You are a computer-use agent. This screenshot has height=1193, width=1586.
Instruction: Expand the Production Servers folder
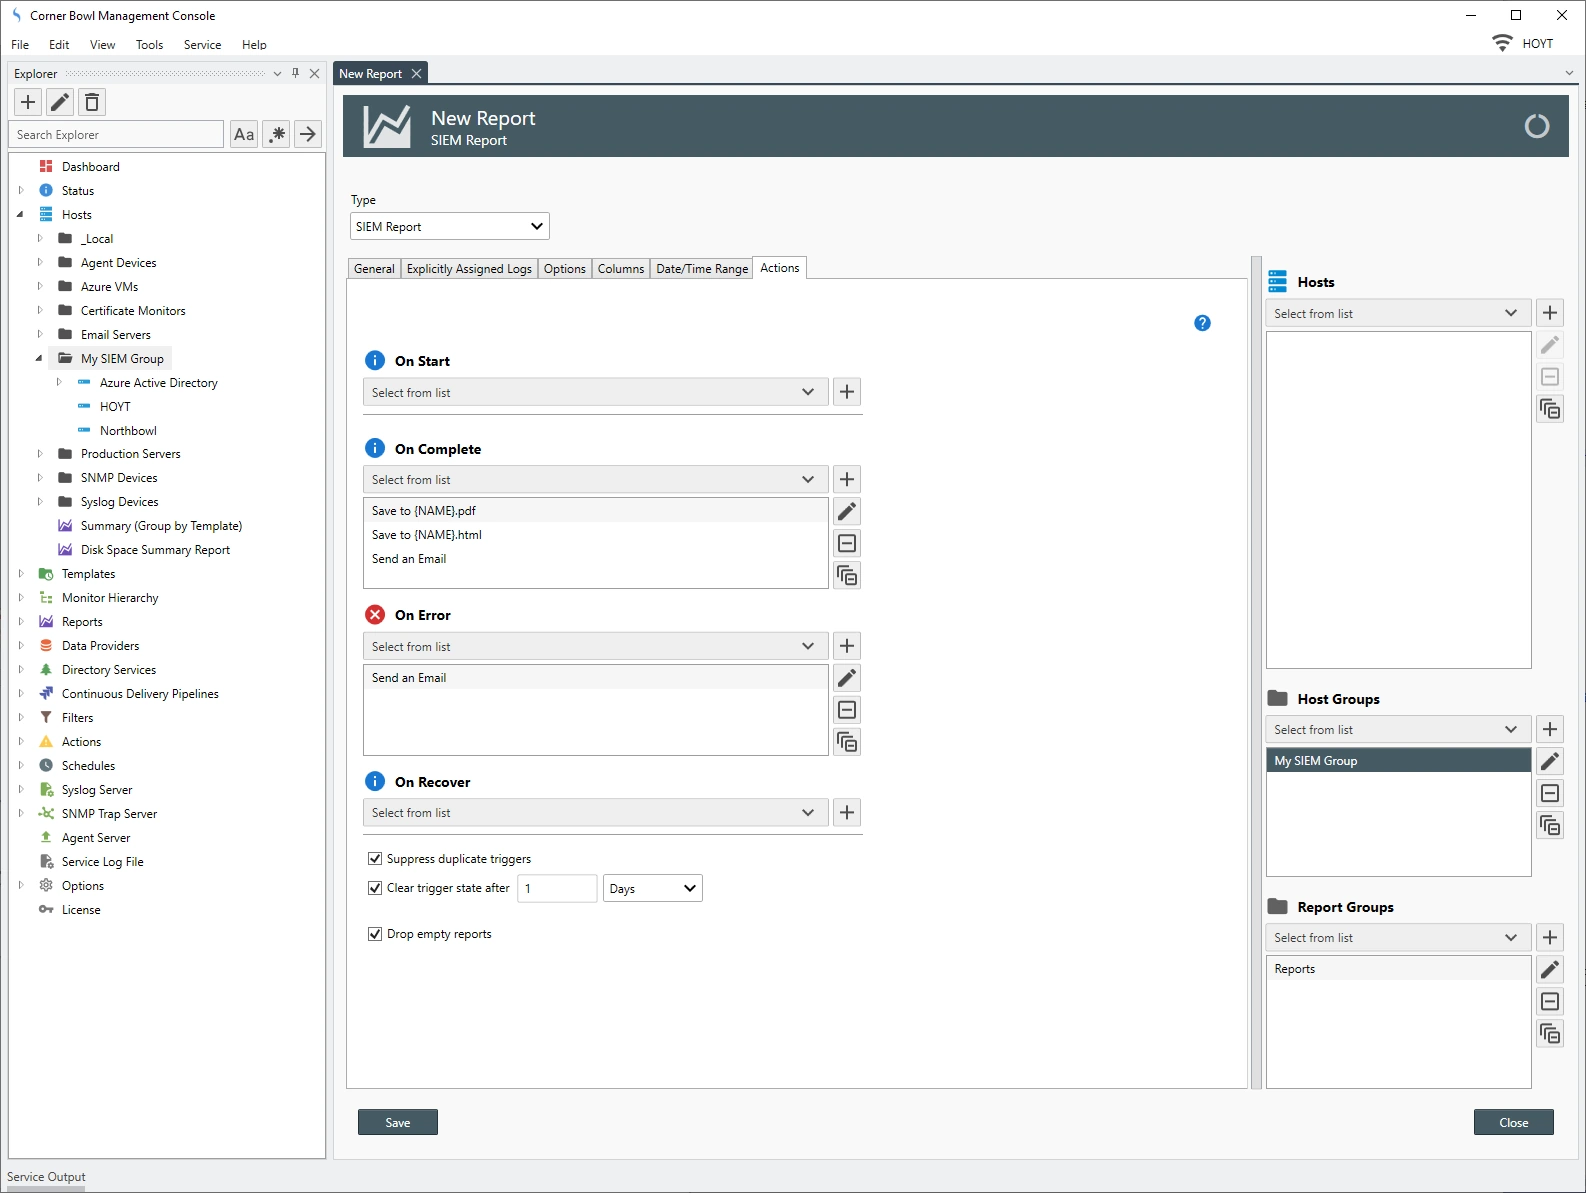[x=40, y=454]
